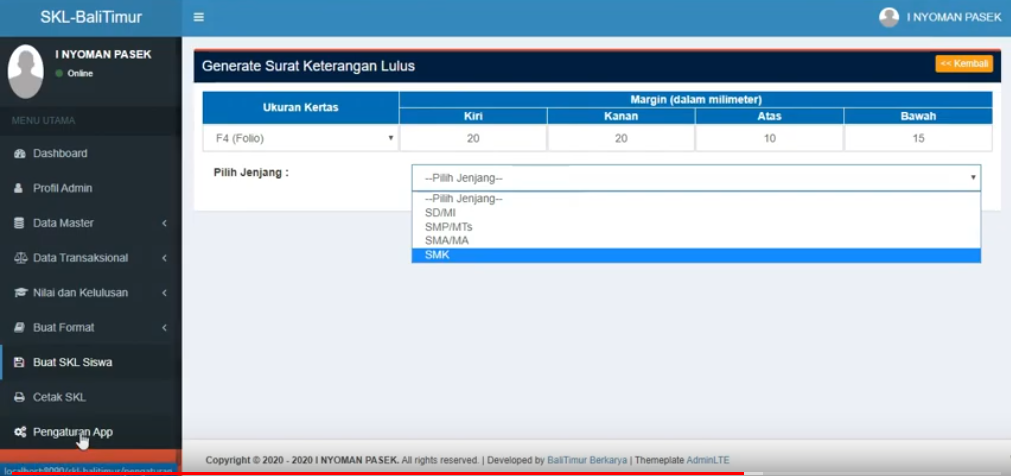The width and height of the screenshot is (1011, 476).
Task: Open the Dashboard menu item
Action: pos(91,154)
